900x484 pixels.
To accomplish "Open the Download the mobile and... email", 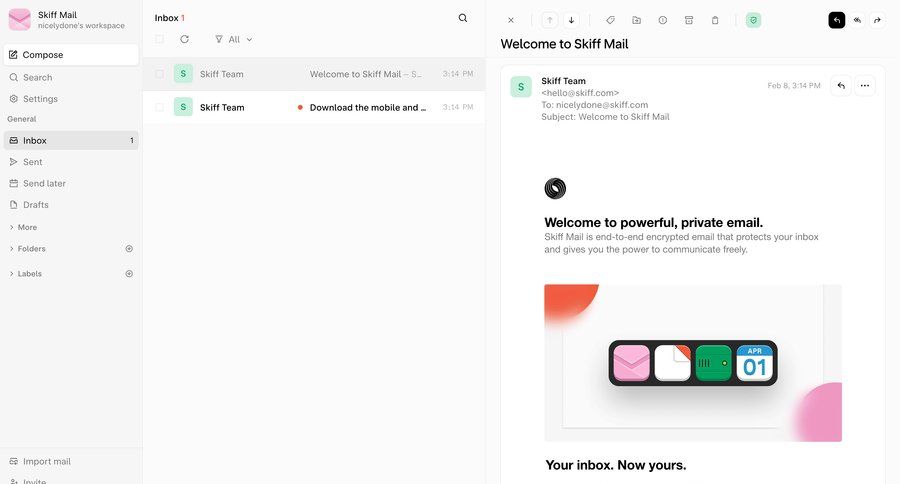I will [x=314, y=107].
